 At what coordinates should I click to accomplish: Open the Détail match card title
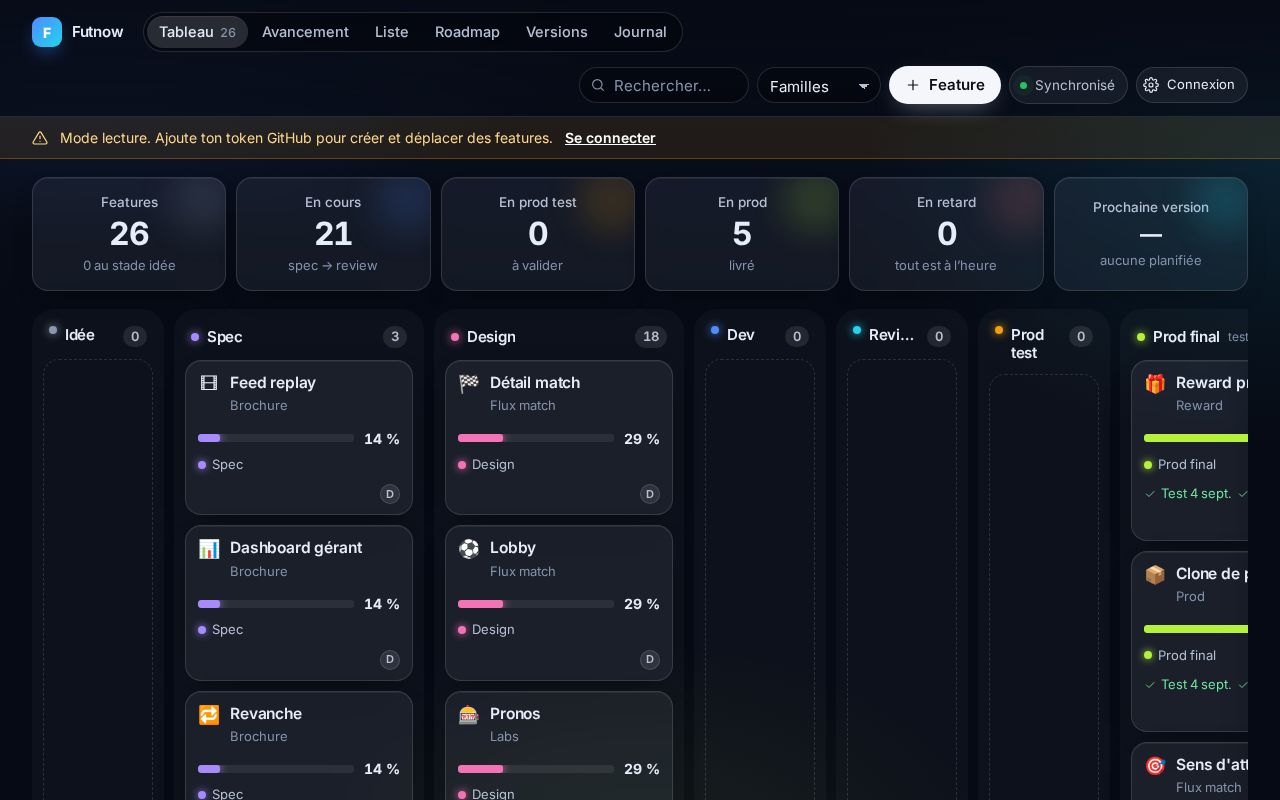(535, 383)
